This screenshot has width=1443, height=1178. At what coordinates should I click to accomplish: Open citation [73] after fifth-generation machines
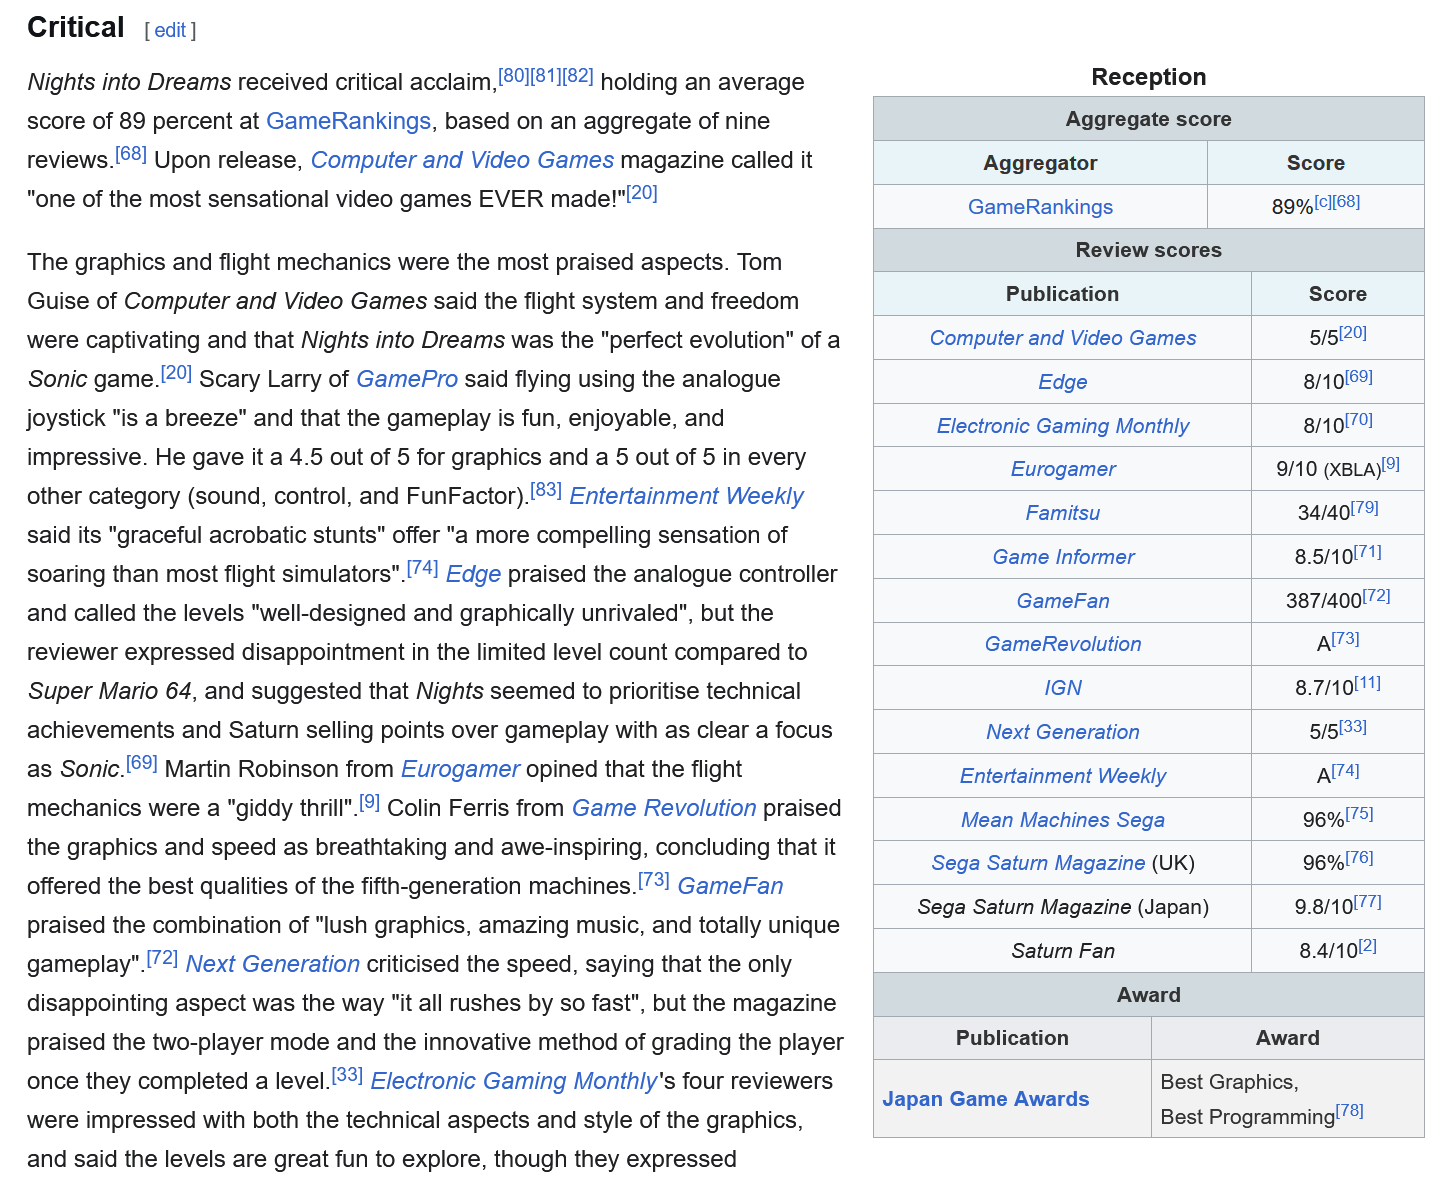click(654, 880)
